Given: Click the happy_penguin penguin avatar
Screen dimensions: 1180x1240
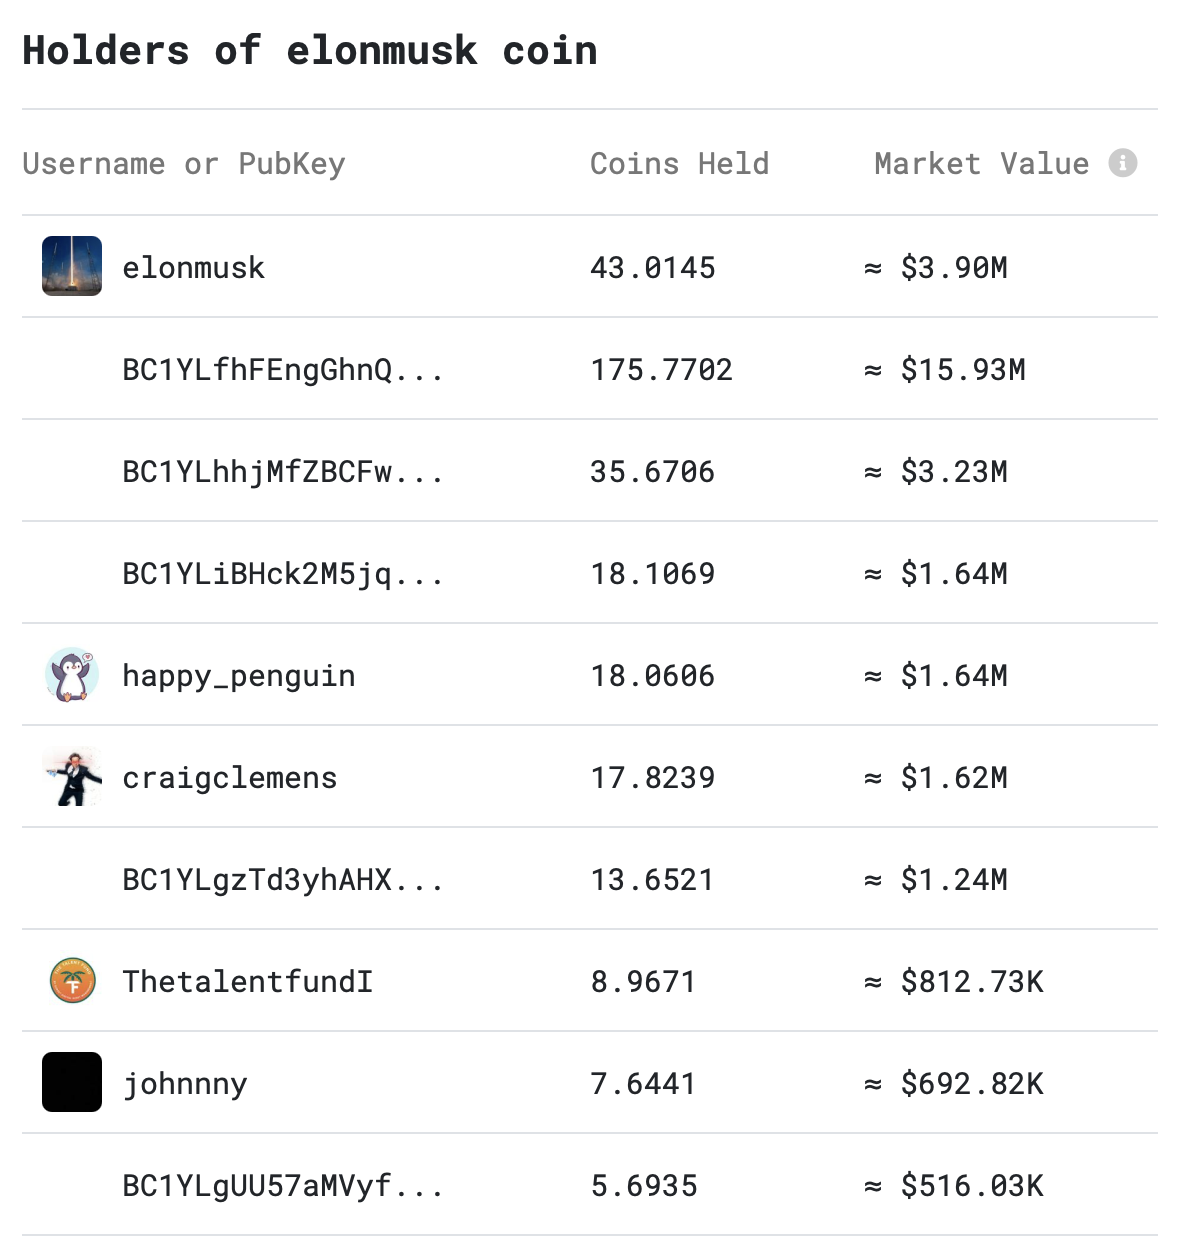Looking at the screenshot, I should point(72,674).
